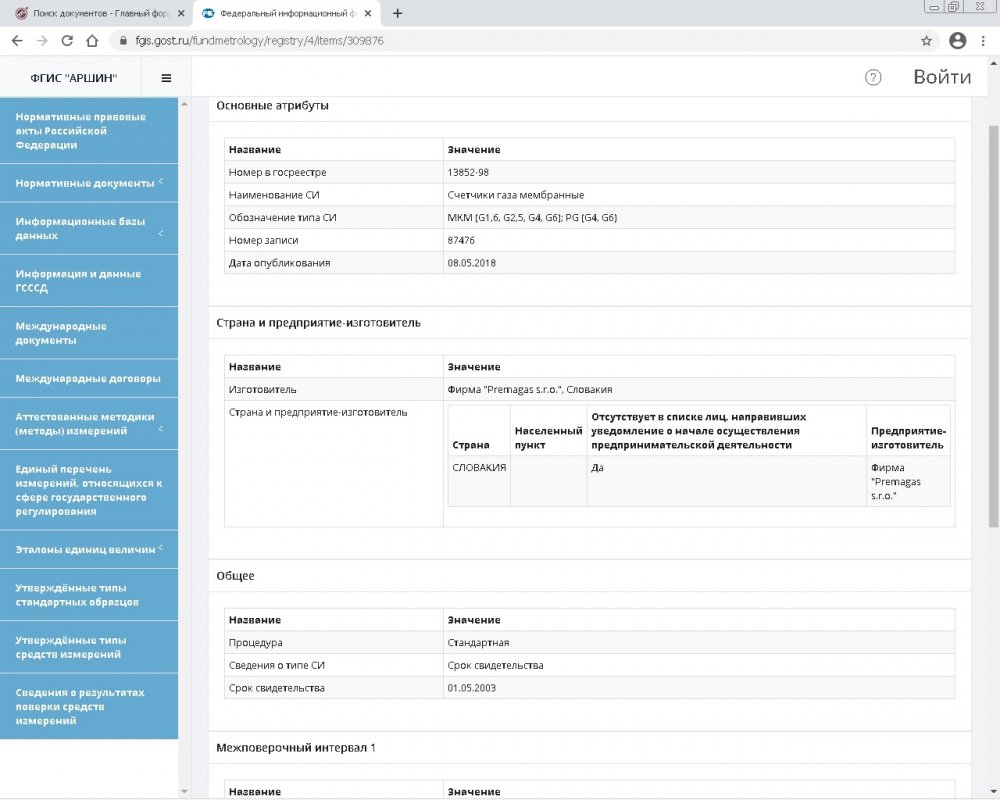Open Сведения о результатах поверки item

88,706
